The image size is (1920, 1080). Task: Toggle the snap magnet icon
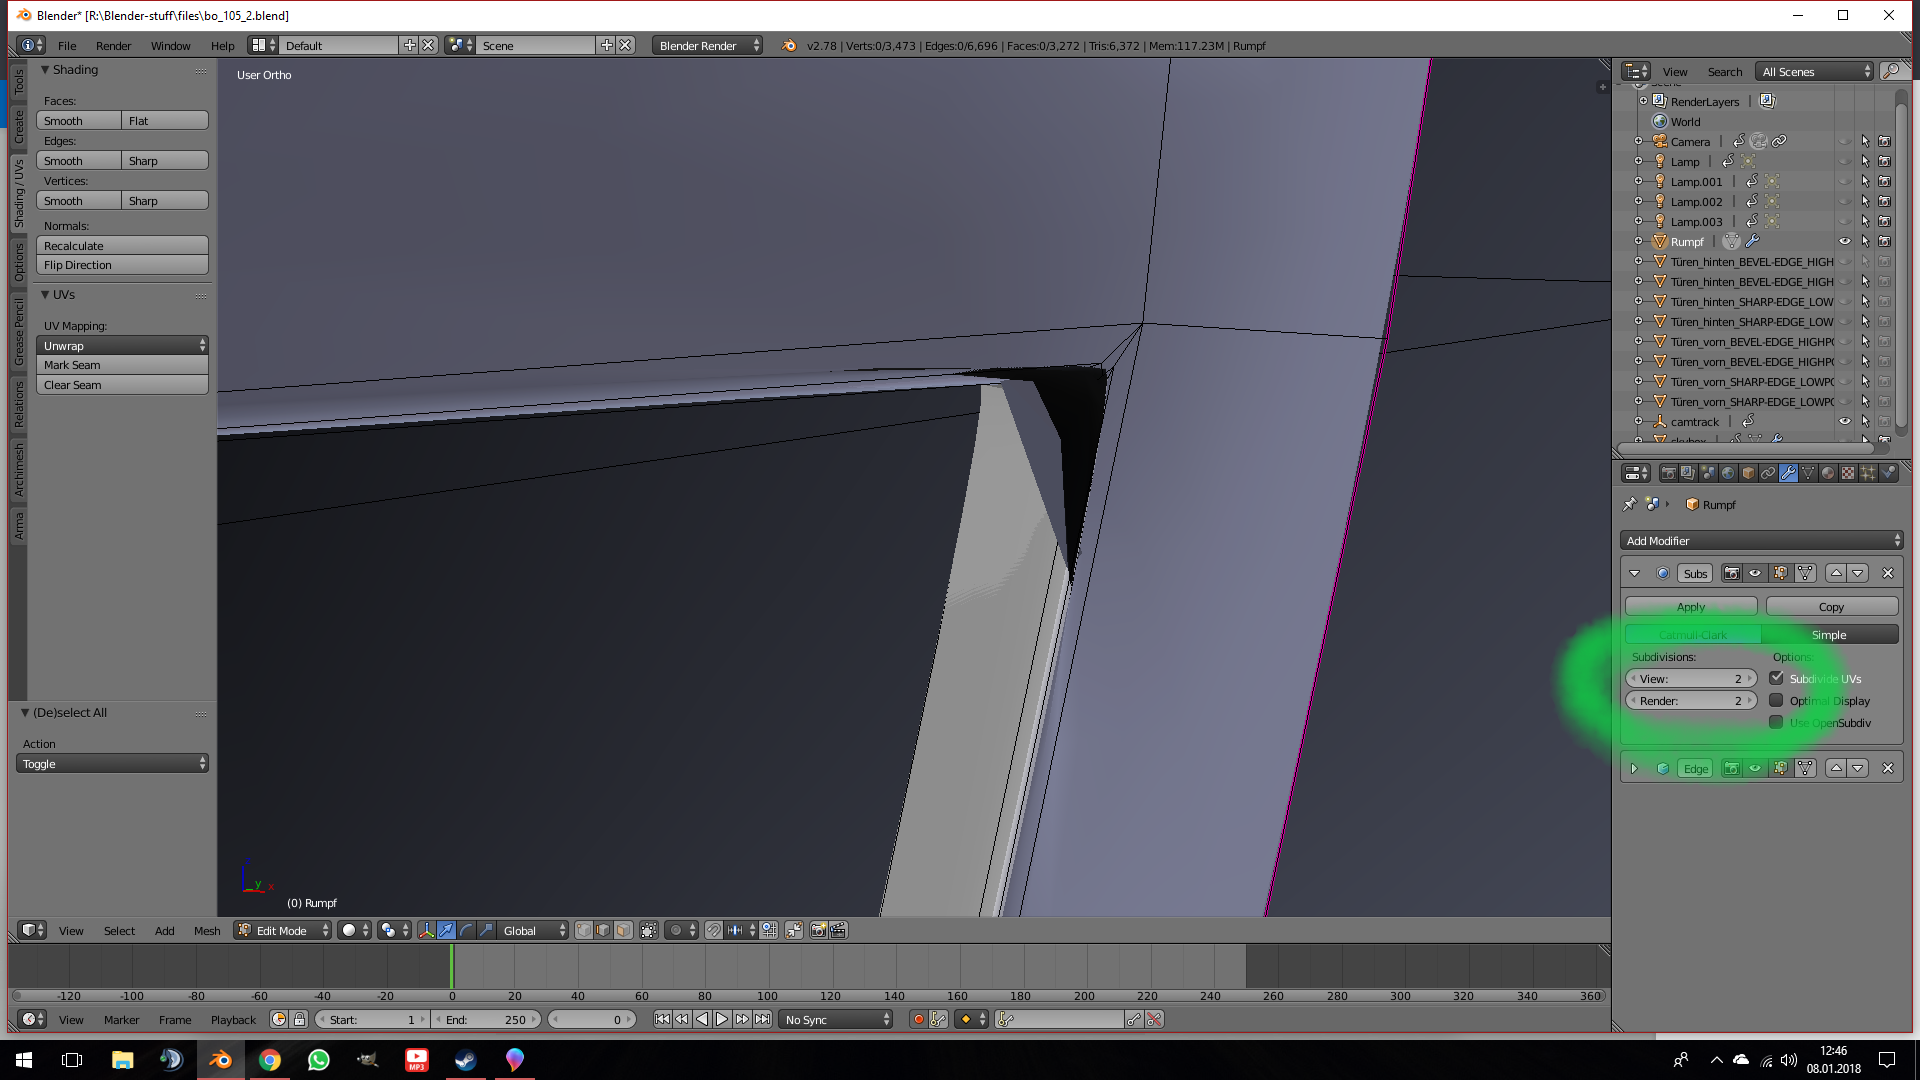point(714,930)
